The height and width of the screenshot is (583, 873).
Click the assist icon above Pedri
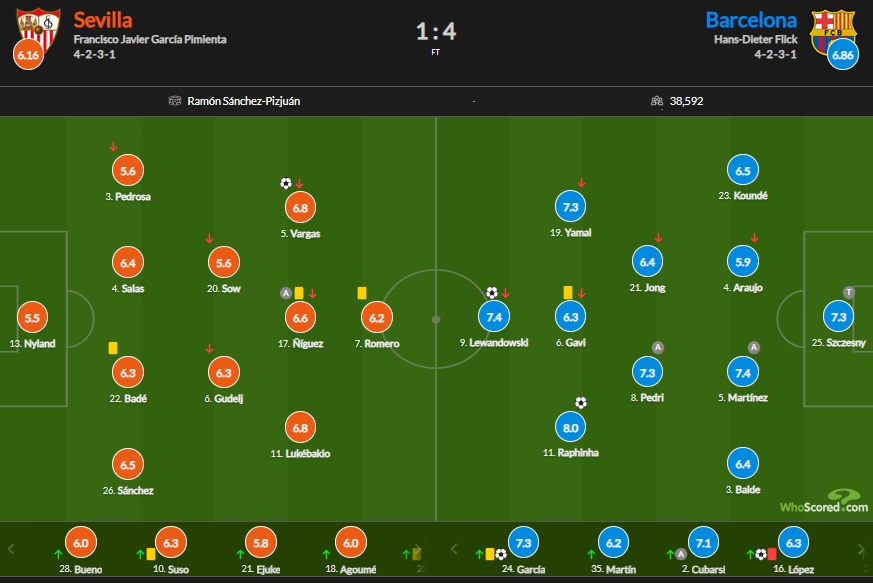658,347
